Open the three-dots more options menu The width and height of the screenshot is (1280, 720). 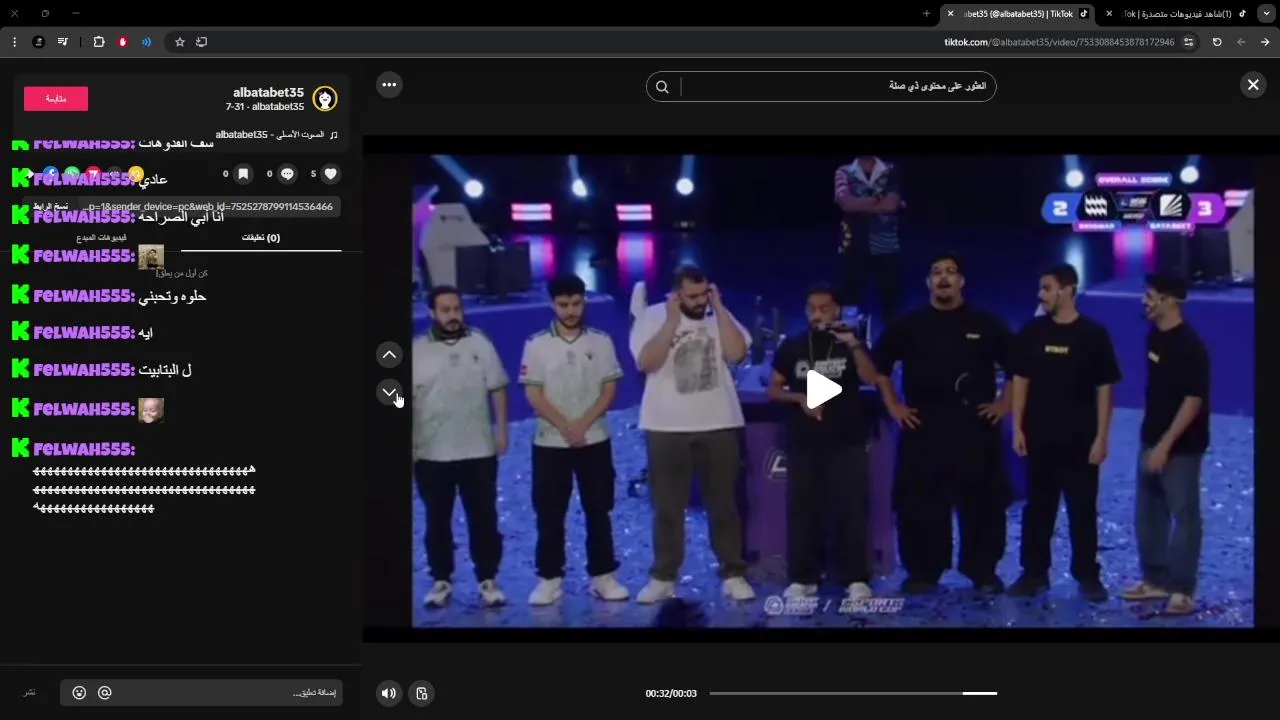click(x=389, y=85)
